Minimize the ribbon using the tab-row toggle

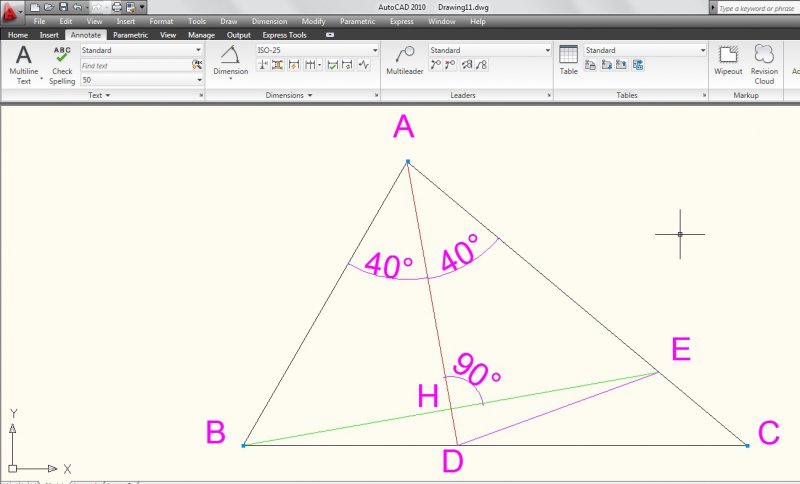tap(330, 35)
